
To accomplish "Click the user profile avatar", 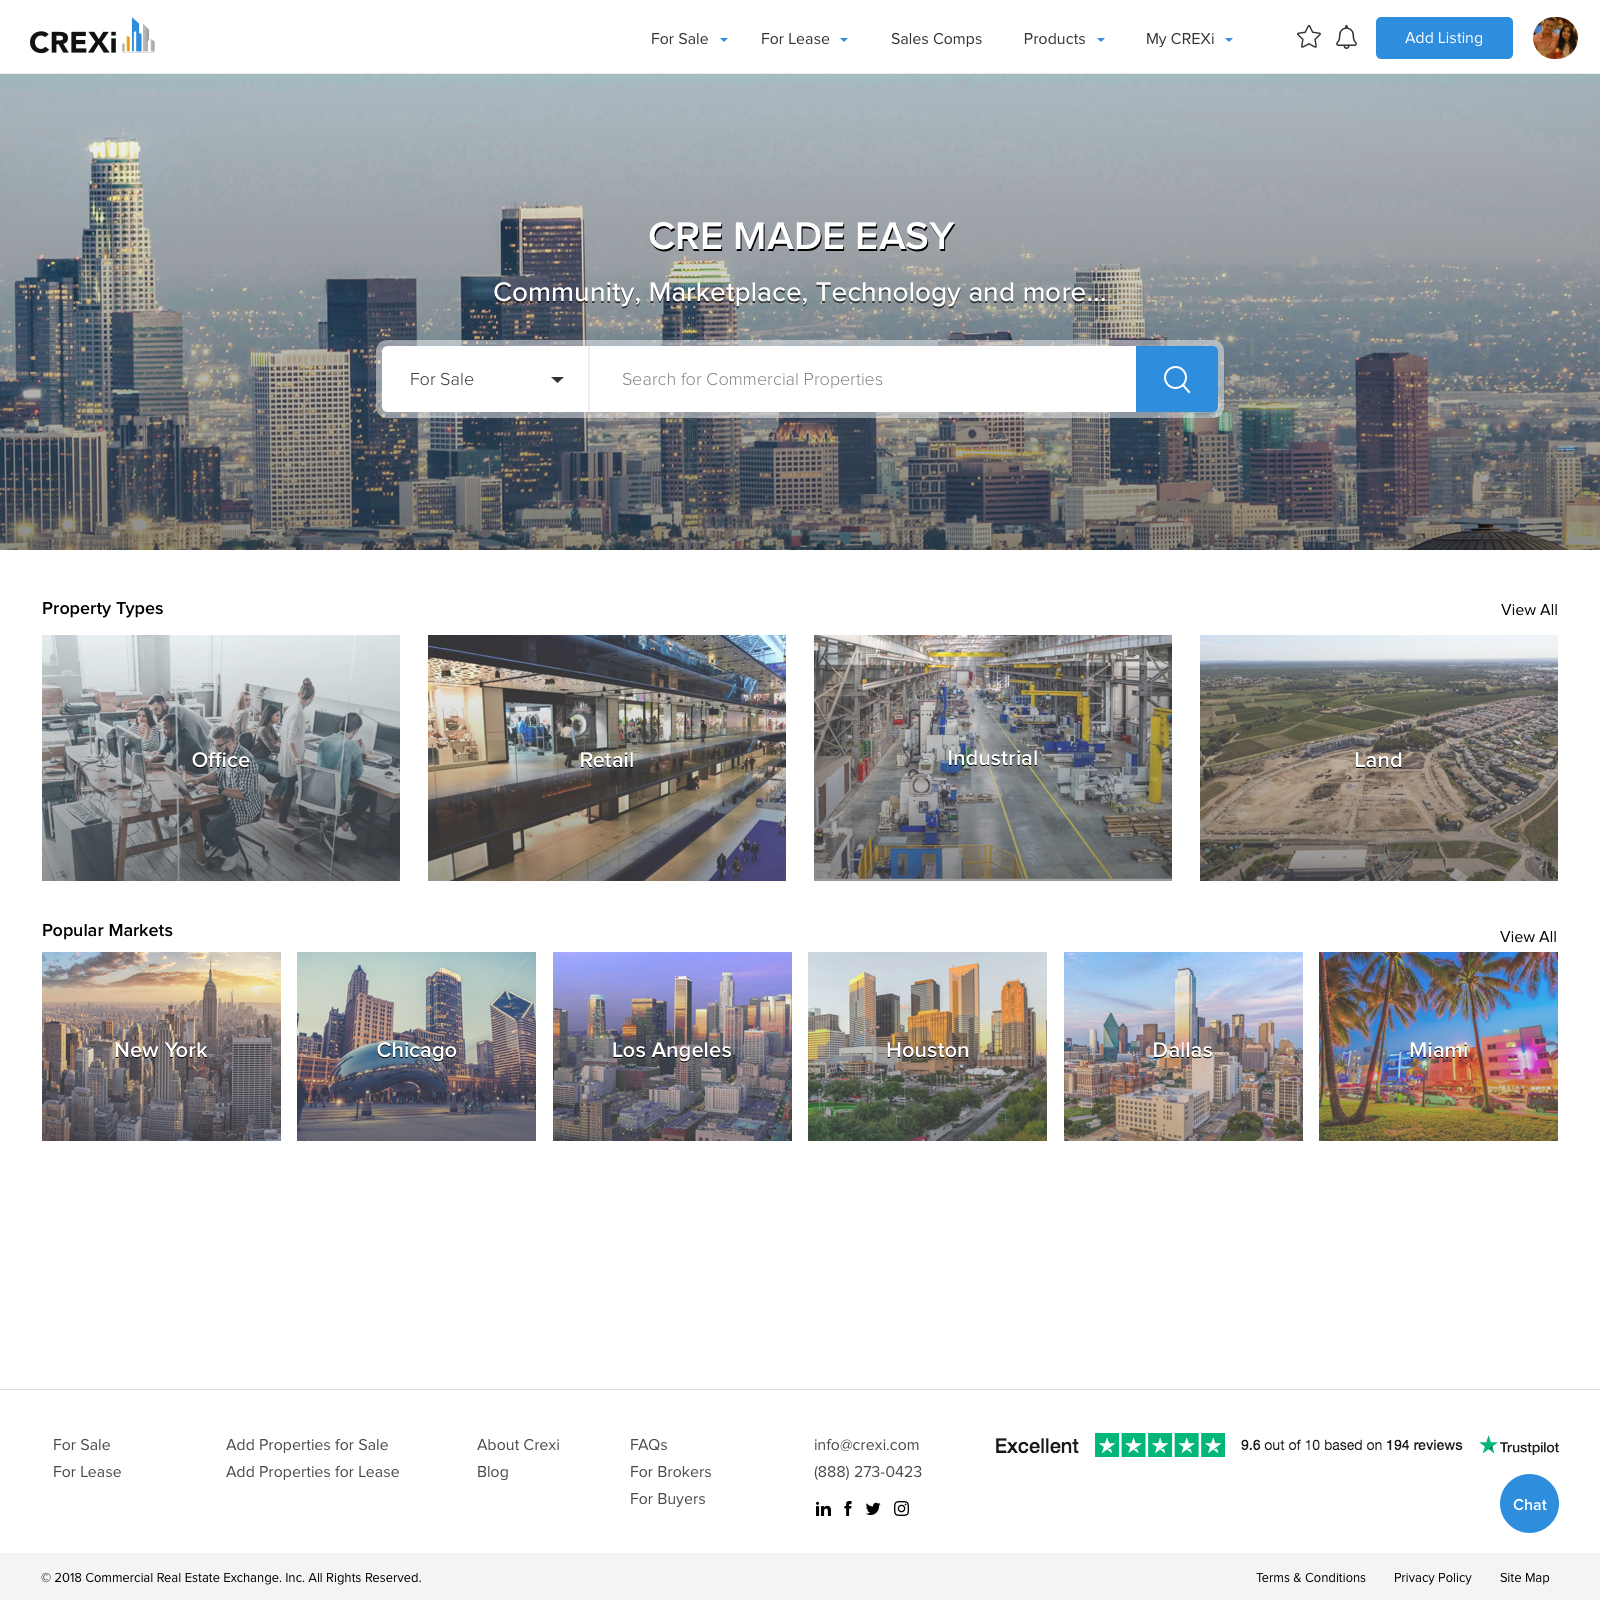I will (x=1554, y=38).
